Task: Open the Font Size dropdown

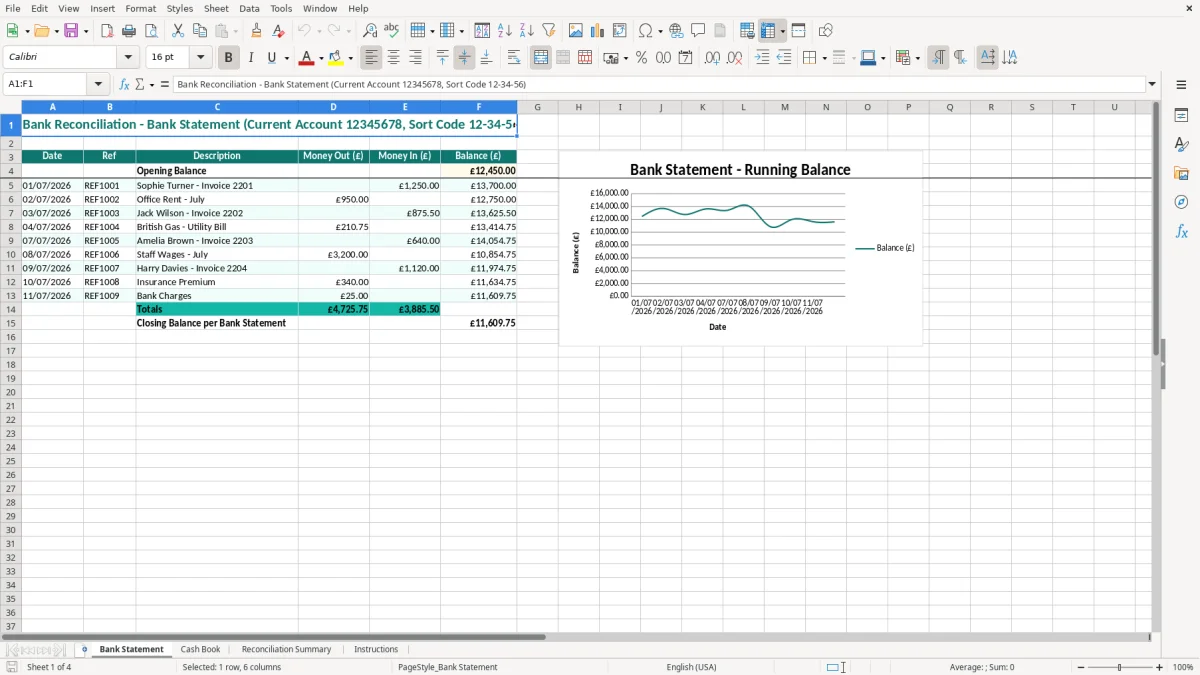Action: pos(200,58)
